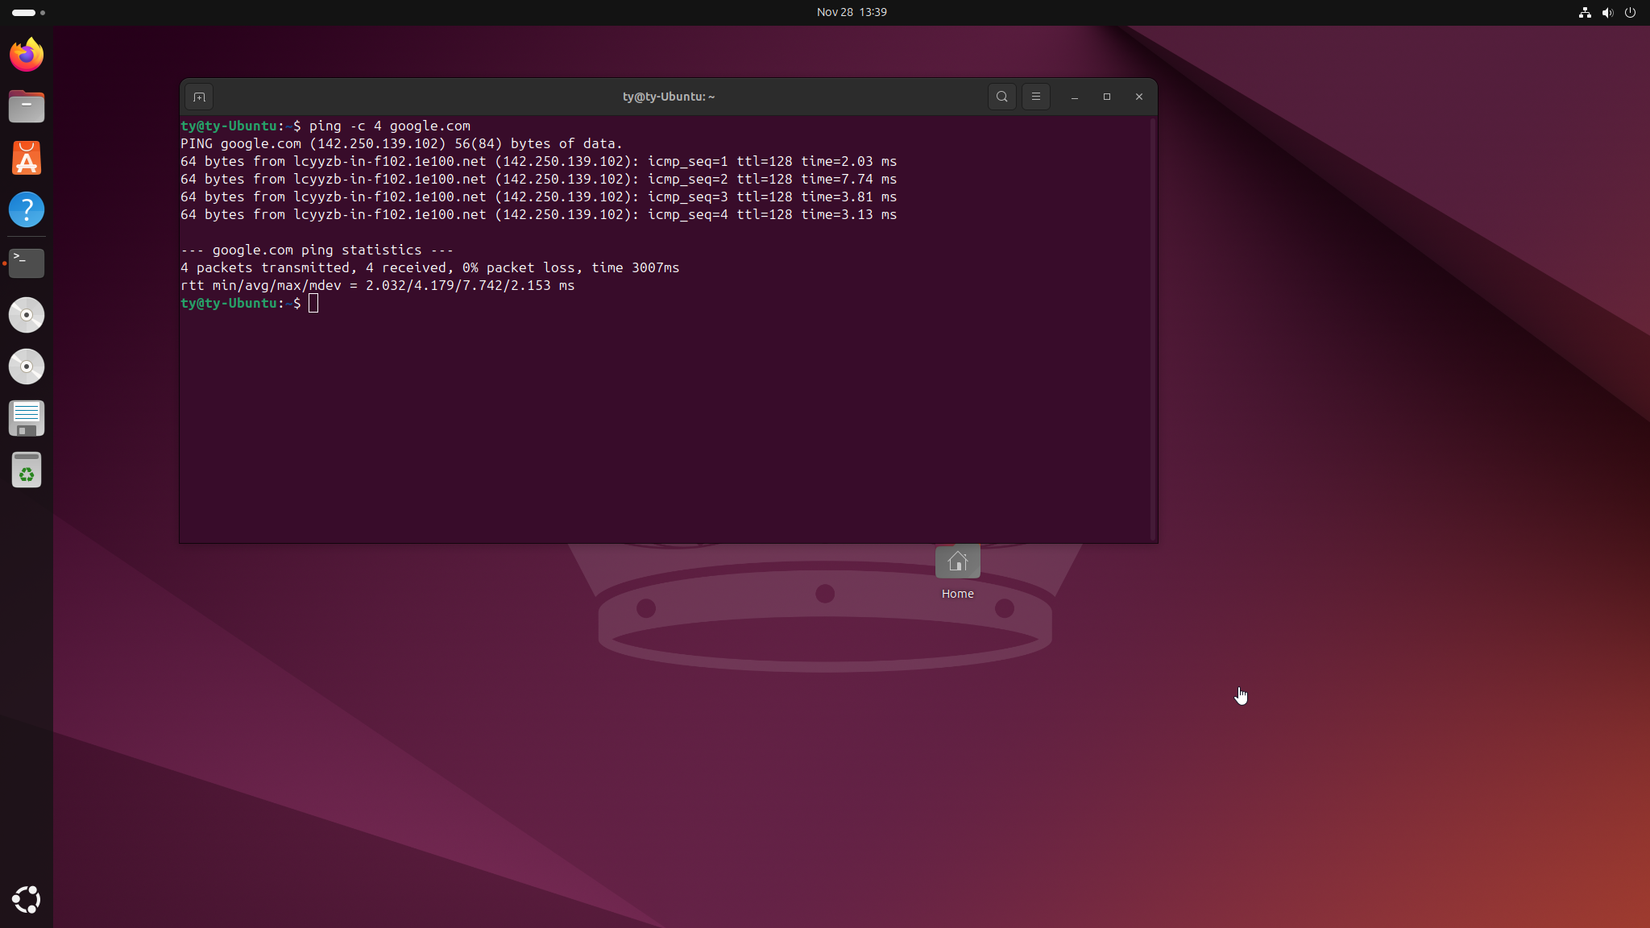
Task: Open the lower disc drive icon in the dock
Action: [26, 366]
